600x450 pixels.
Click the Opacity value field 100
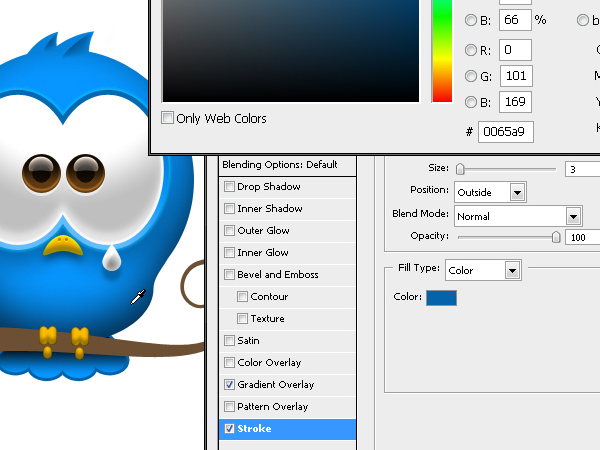pyautogui.click(x=582, y=237)
